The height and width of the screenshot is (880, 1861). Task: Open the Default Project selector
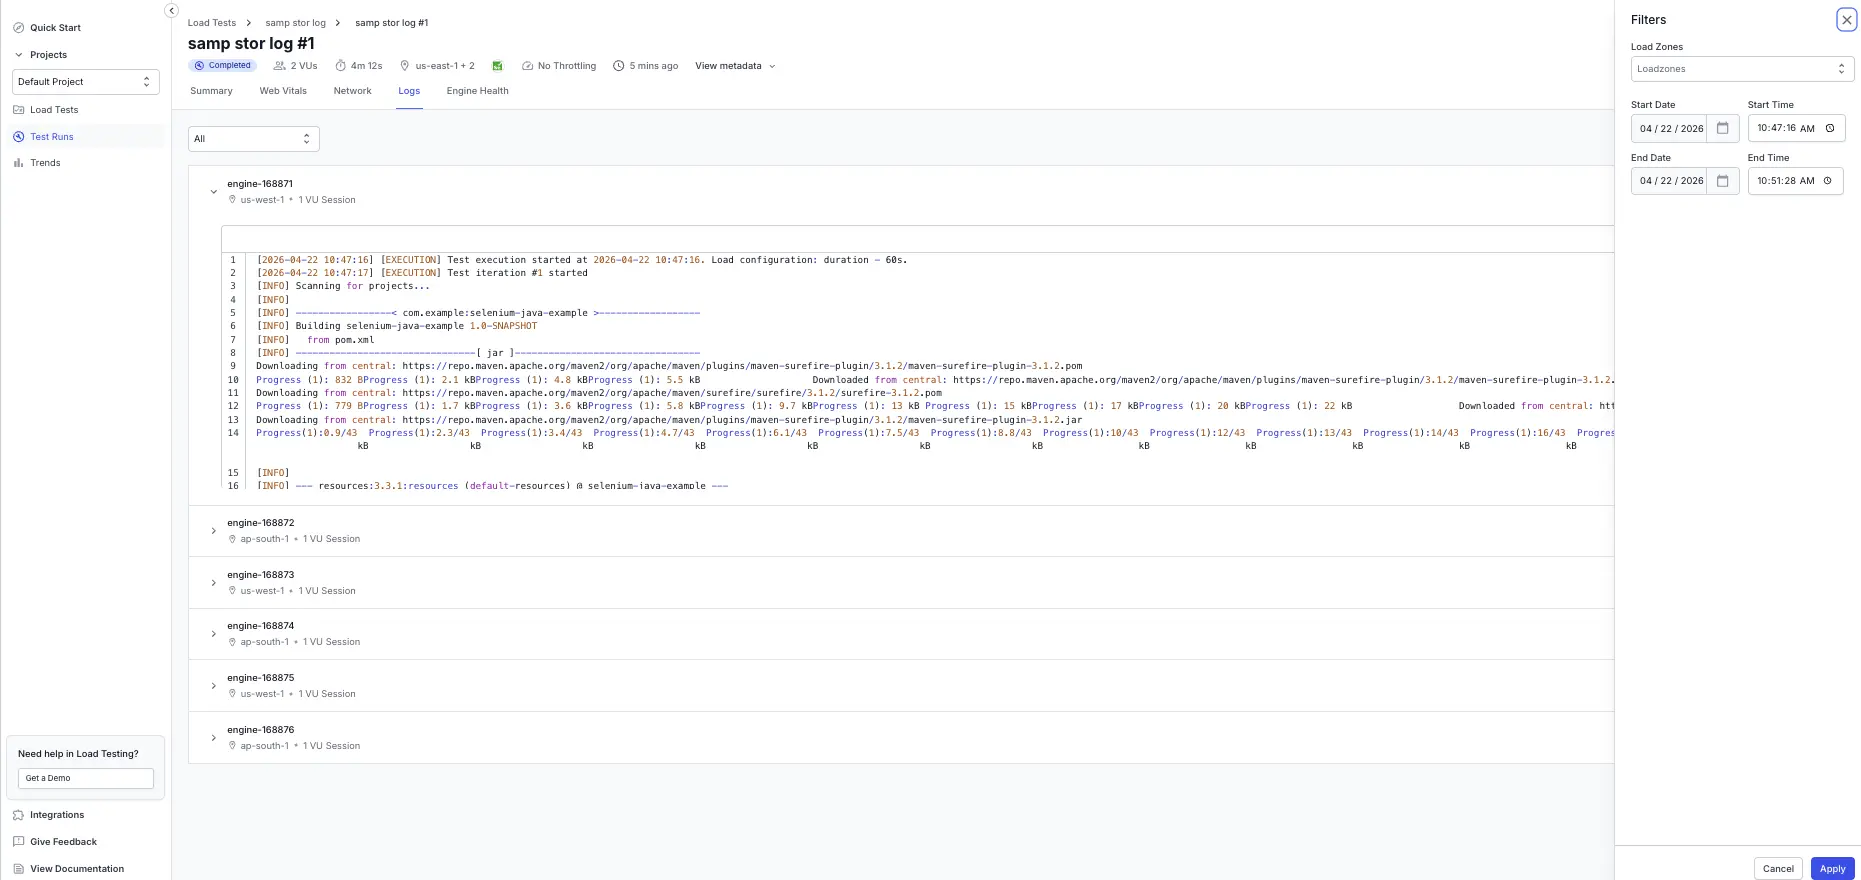(x=84, y=82)
